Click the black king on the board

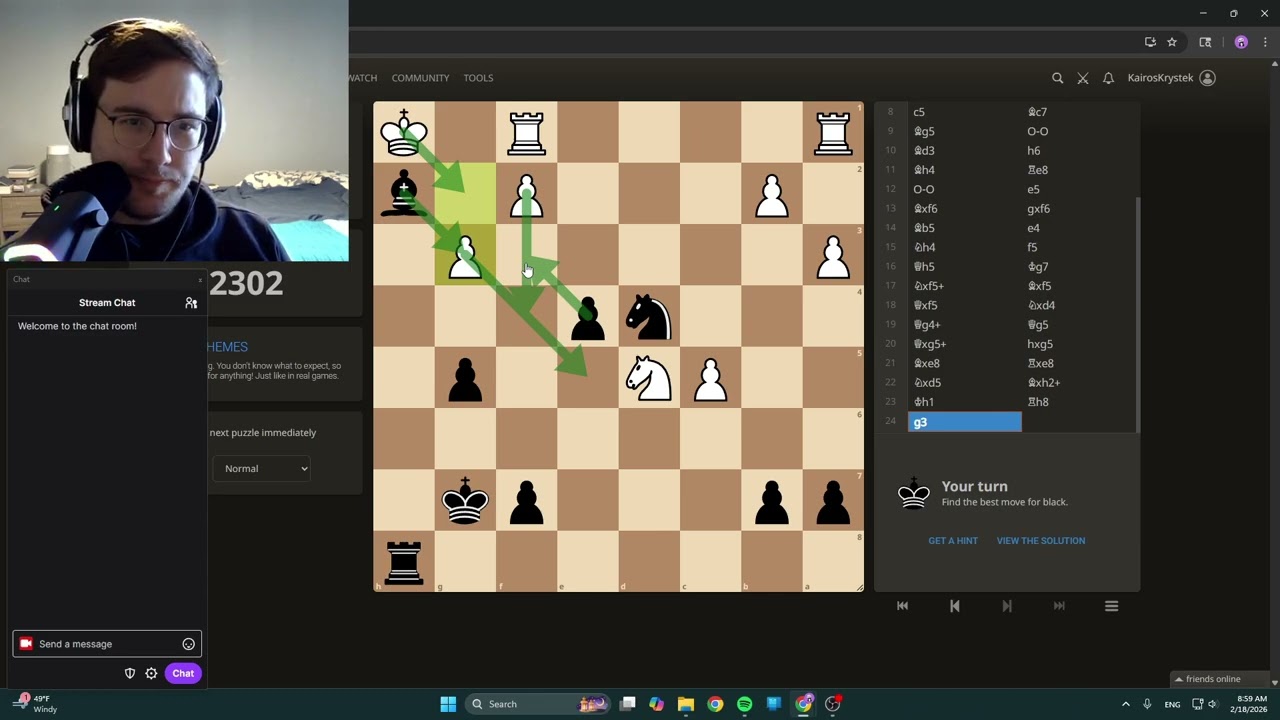(x=465, y=500)
